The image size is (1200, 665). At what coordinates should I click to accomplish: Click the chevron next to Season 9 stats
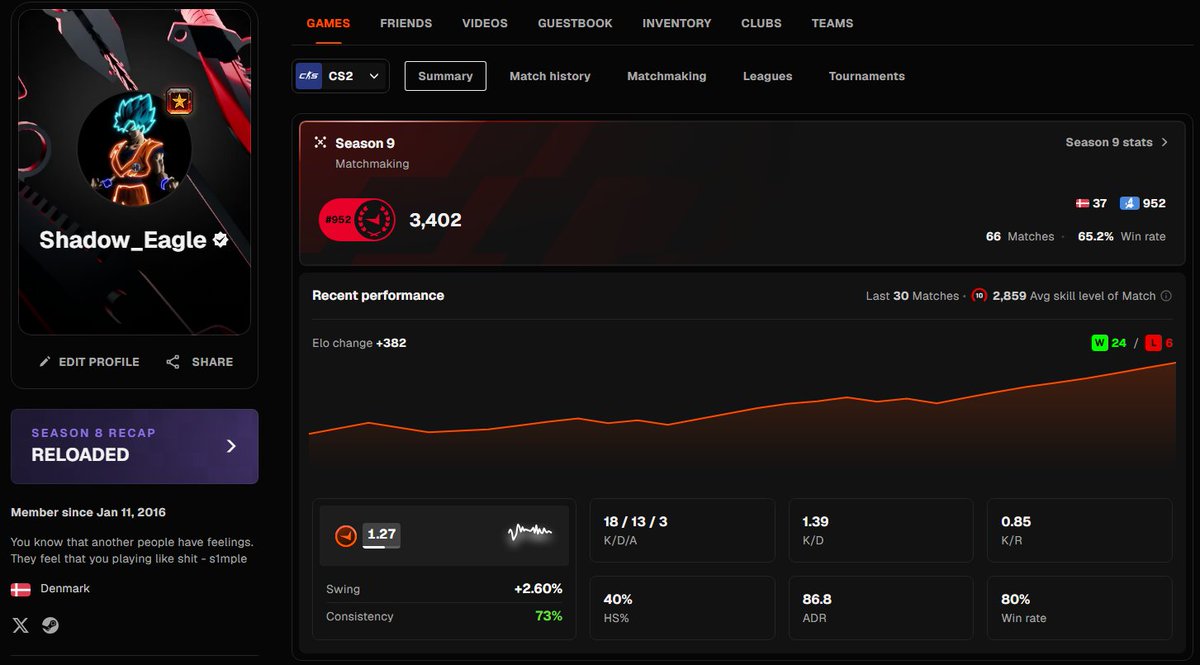click(x=1164, y=142)
